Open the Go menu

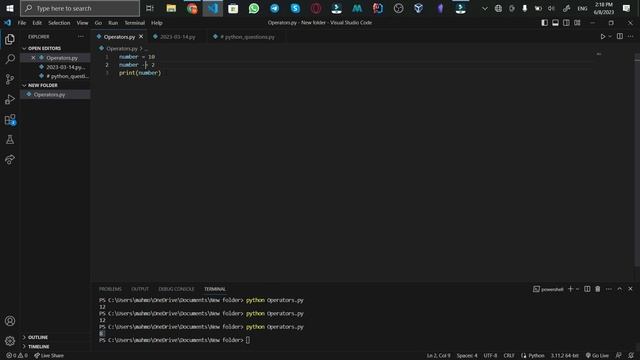pyautogui.click(x=98, y=23)
